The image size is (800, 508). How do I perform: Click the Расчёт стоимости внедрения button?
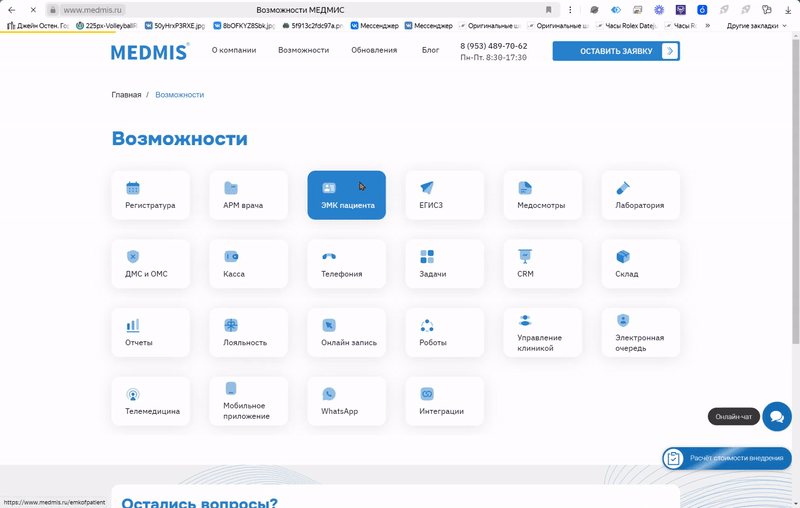tap(727, 458)
